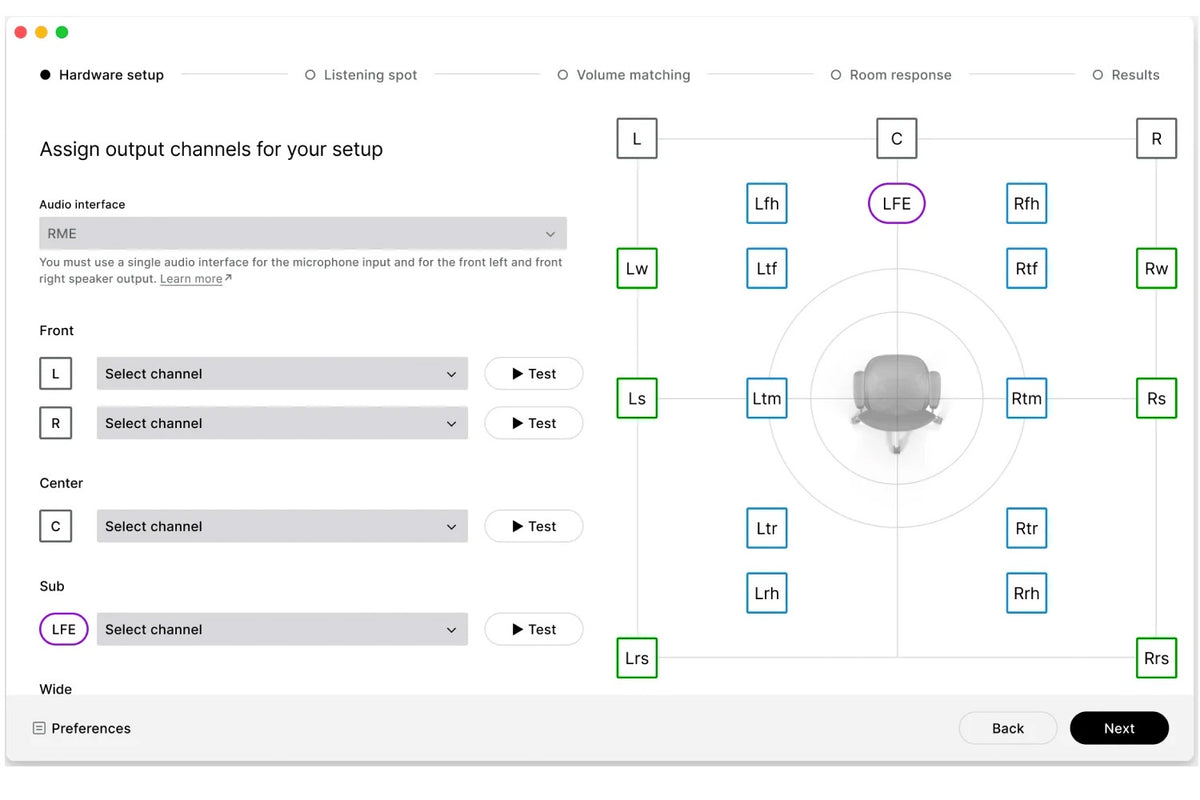
Task: Select the Rtf top front speaker
Action: click(1027, 269)
